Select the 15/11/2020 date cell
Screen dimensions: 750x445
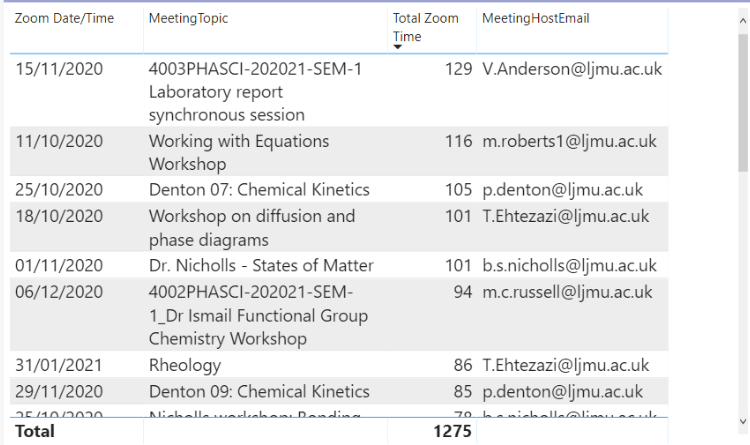59,69
